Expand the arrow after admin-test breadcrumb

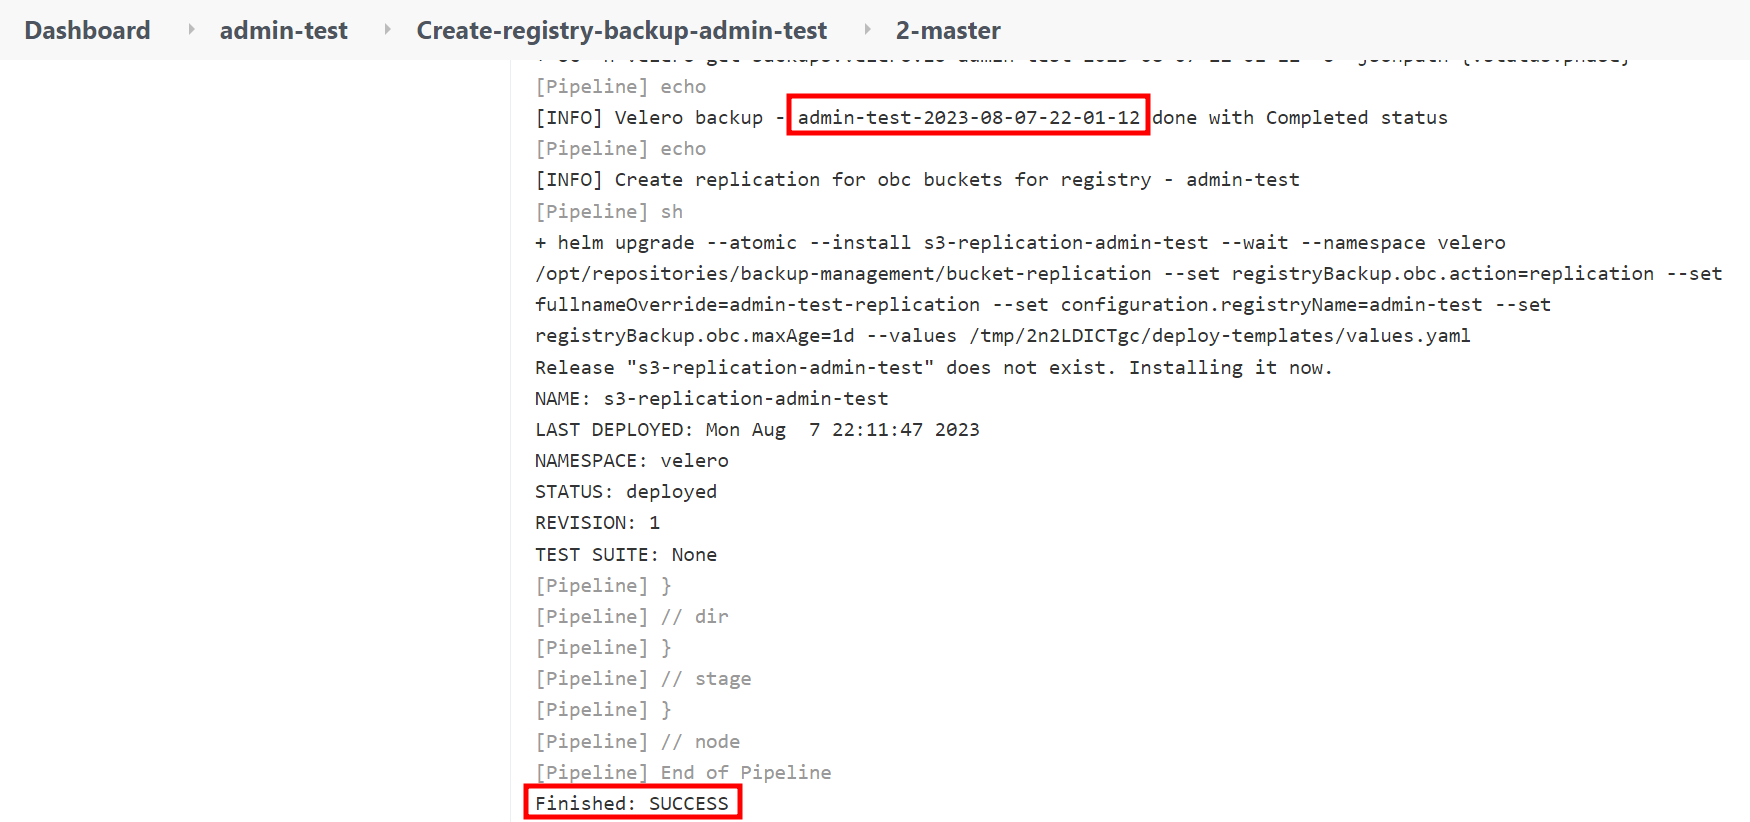pyautogui.click(x=387, y=30)
